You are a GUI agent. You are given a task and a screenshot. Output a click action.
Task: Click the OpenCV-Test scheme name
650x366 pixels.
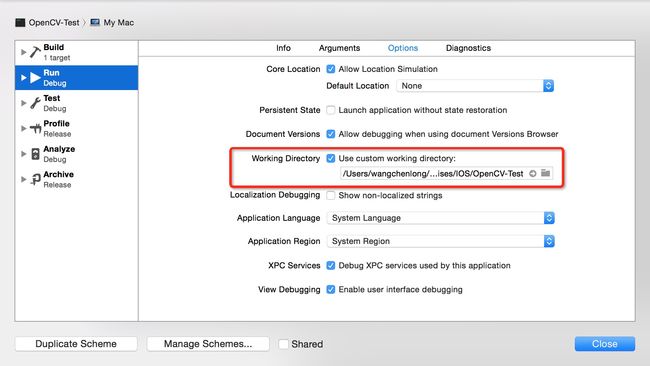54,22
